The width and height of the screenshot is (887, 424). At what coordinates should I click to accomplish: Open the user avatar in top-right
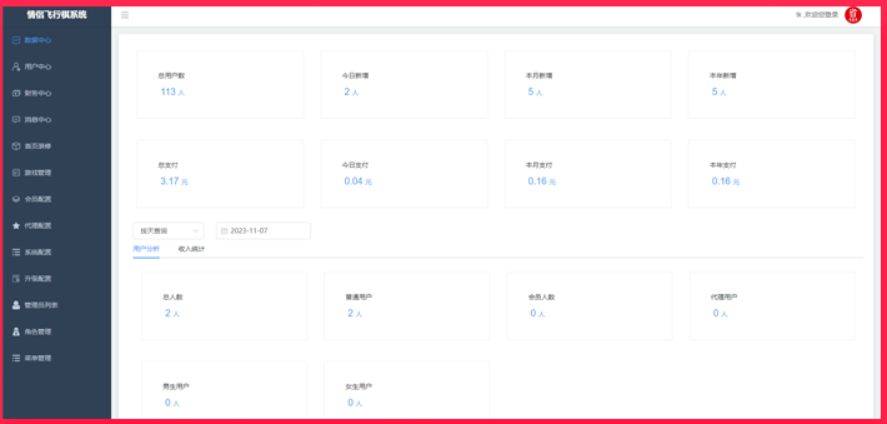click(853, 15)
